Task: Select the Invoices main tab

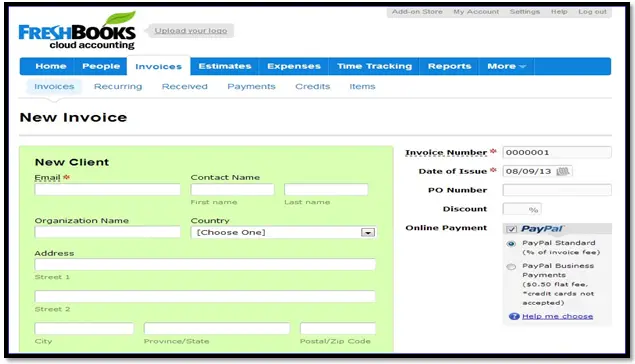Action: coord(158,66)
